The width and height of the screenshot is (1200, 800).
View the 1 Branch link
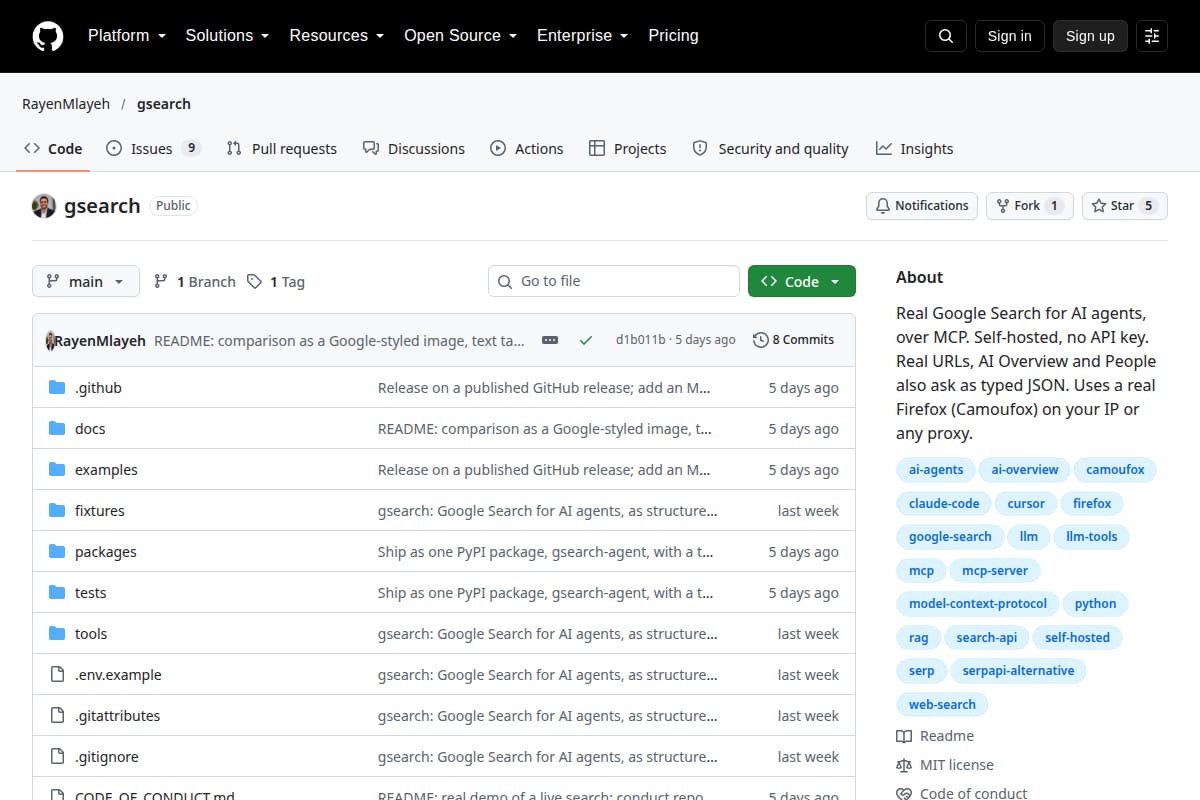point(194,282)
